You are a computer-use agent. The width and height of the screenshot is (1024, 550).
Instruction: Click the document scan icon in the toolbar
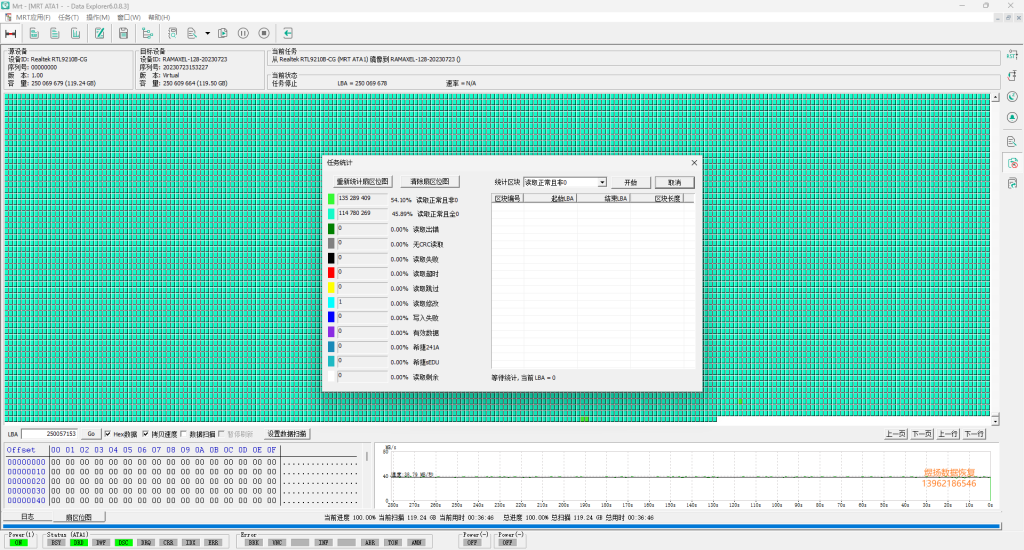click(172, 33)
